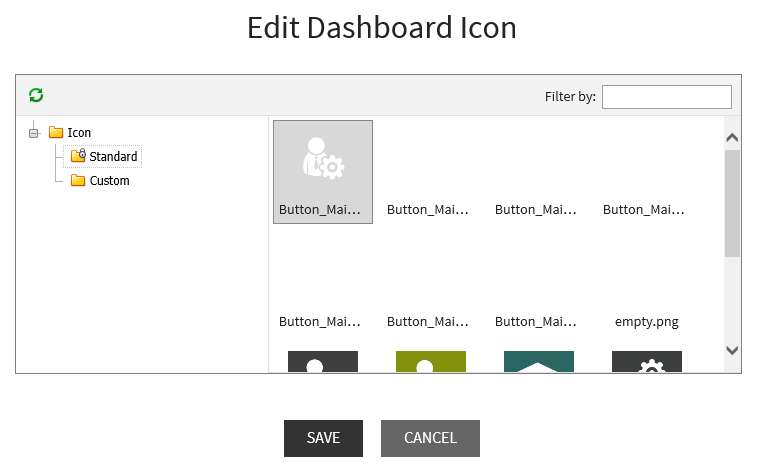Viewport: 757px width, 469px height.
Task: Focus the Filter by text field
Action: [x=666, y=96]
